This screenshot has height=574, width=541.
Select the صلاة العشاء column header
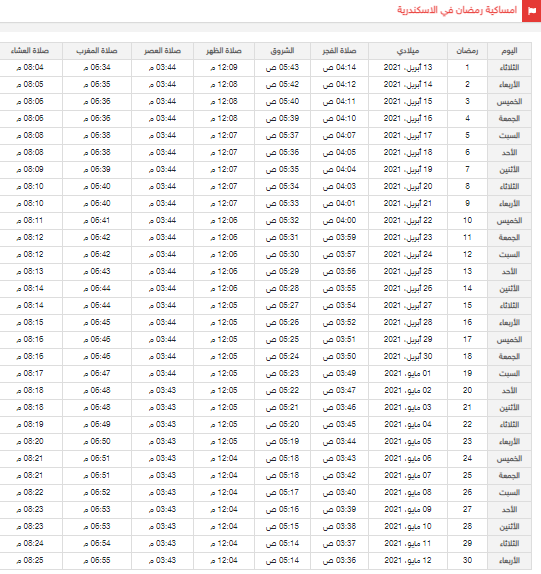click(x=30, y=51)
